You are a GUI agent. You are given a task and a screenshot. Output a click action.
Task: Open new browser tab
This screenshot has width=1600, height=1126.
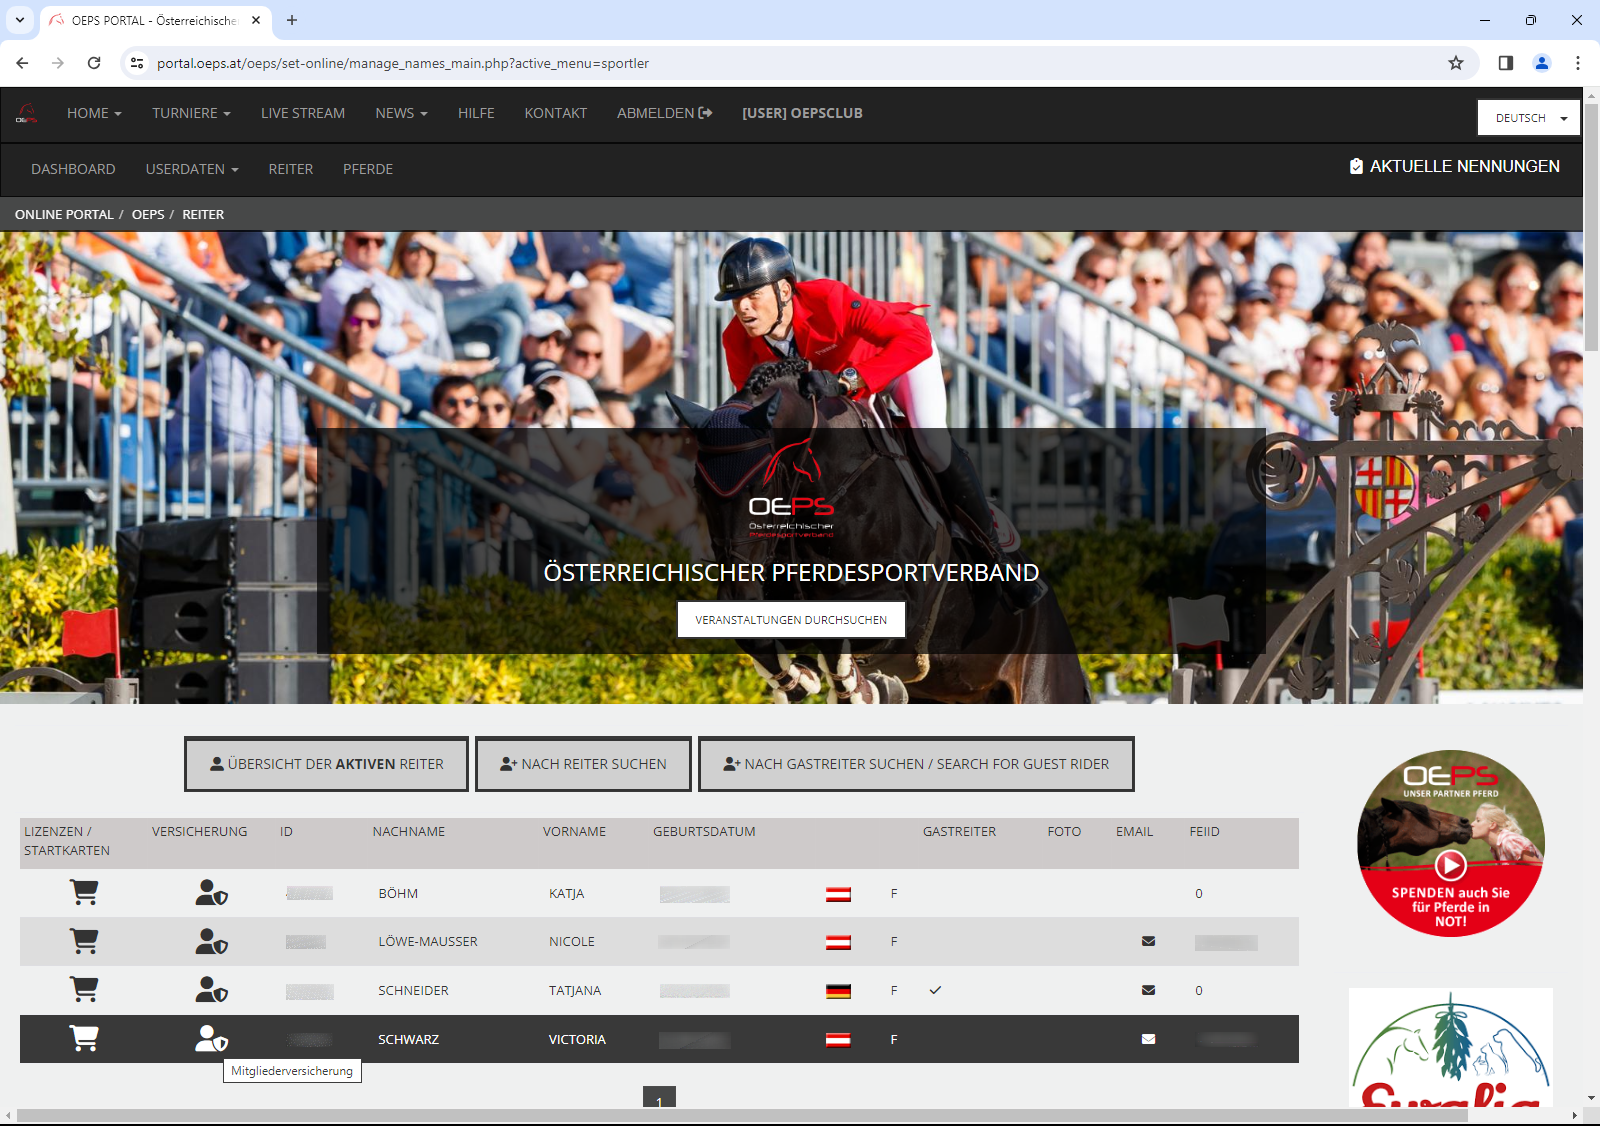point(292,20)
